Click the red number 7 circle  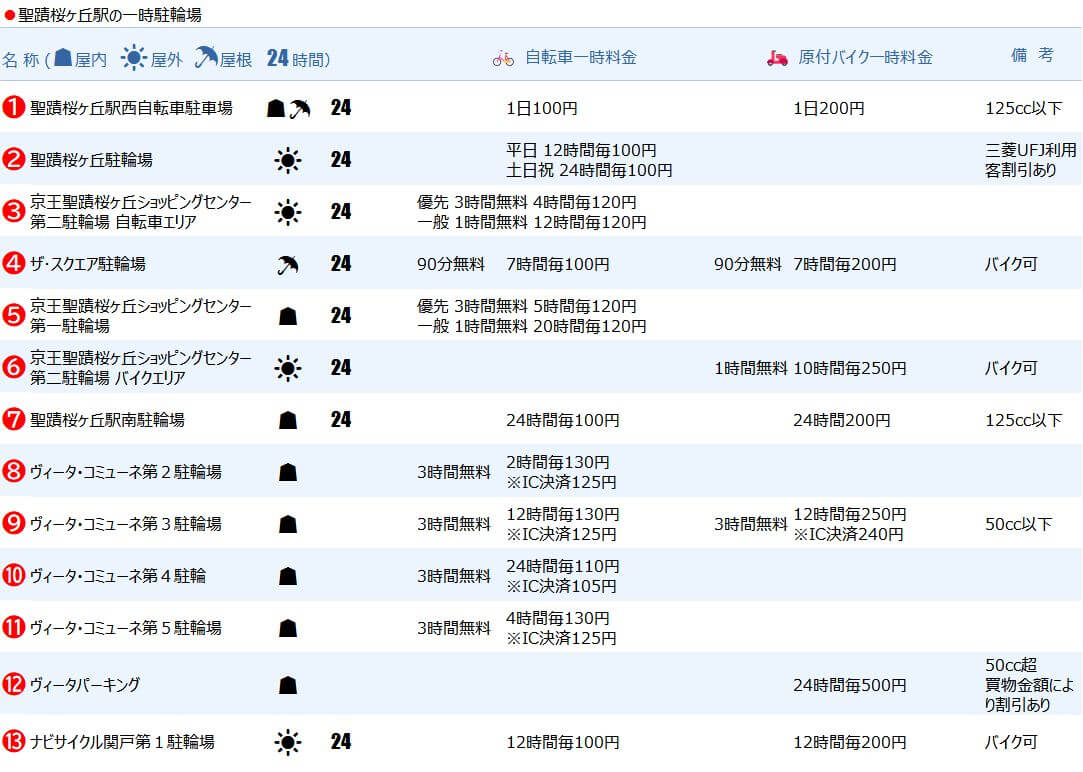(14, 420)
